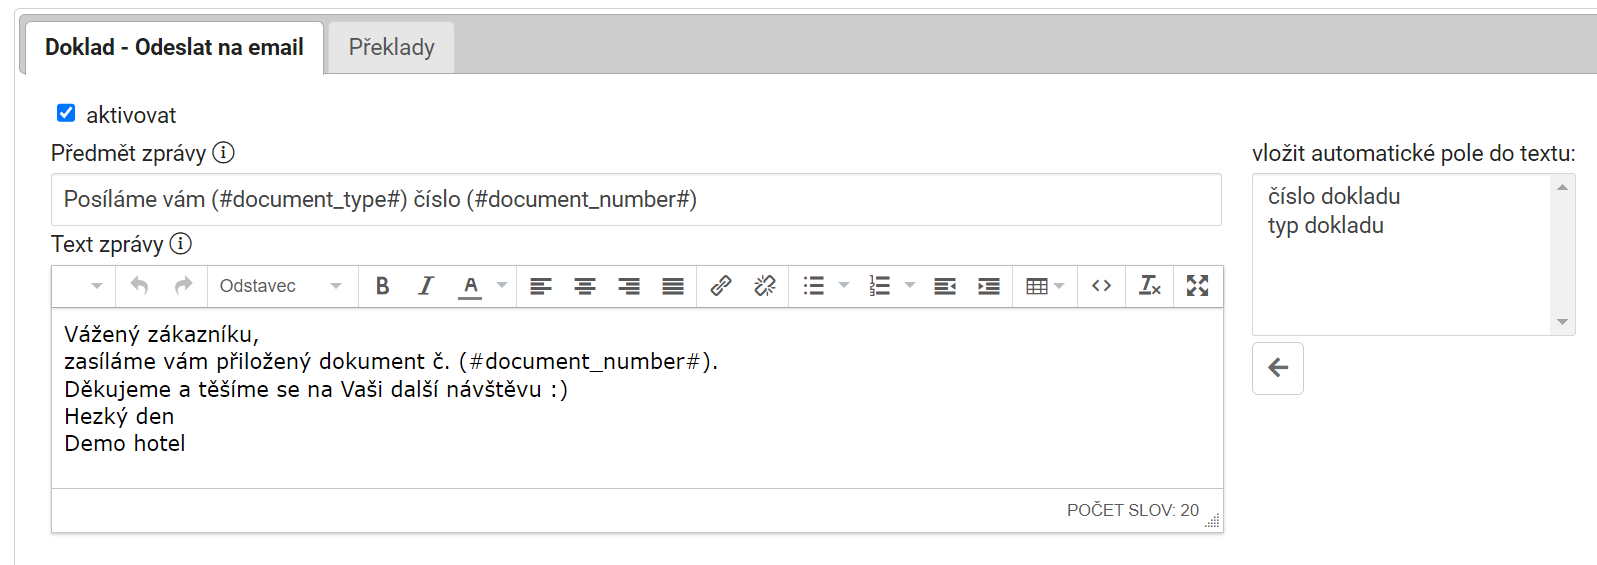Screen dimensions: 1597x565
Task: Open the Odstavec paragraph format dropdown
Action: pyautogui.click(x=281, y=286)
